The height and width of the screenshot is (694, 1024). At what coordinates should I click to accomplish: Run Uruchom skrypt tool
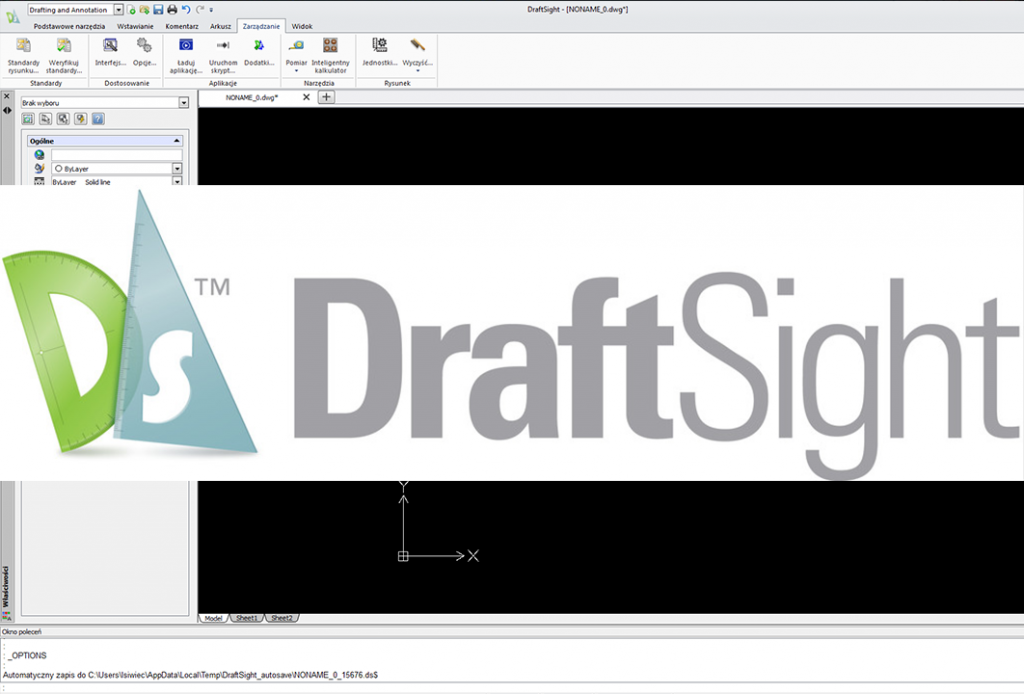click(x=223, y=55)
